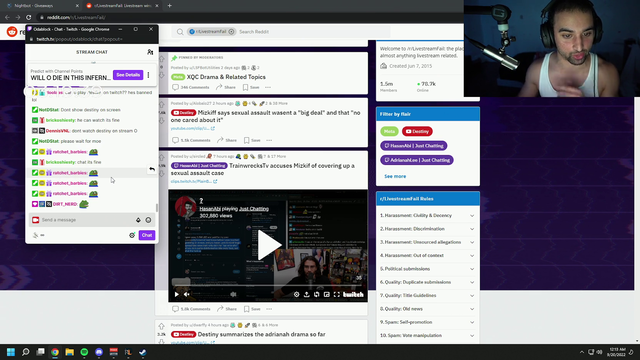This screenshot has height=360, width=640.
Task: Open comments on XQC Drama post
Action: pos(191,87)
